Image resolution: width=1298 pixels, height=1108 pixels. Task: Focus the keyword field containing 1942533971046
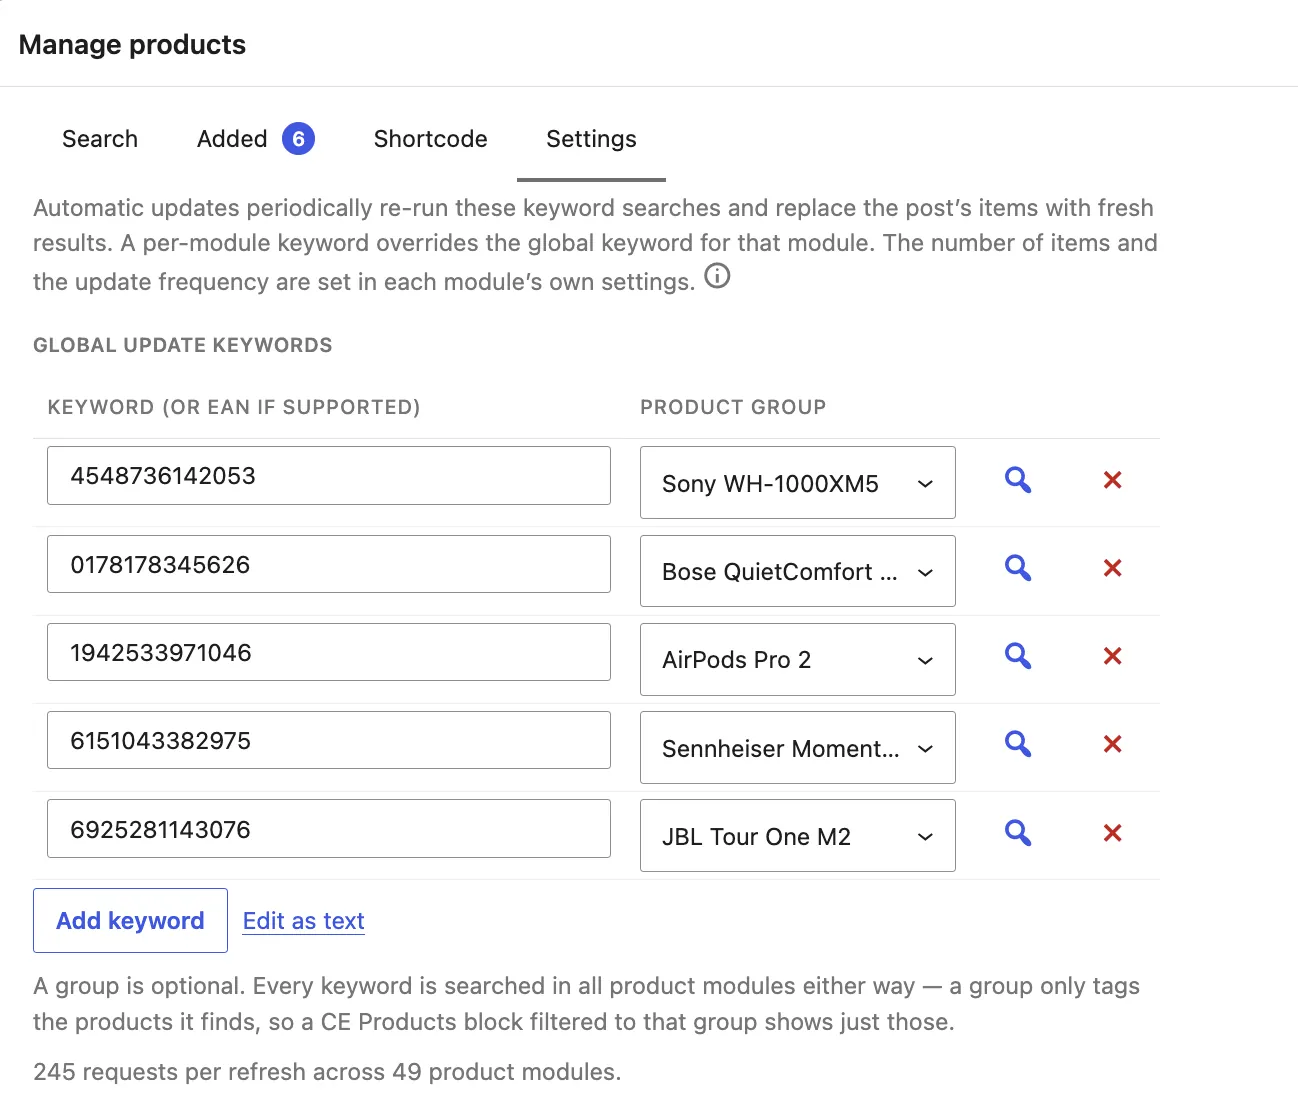(x=329, y=652)
